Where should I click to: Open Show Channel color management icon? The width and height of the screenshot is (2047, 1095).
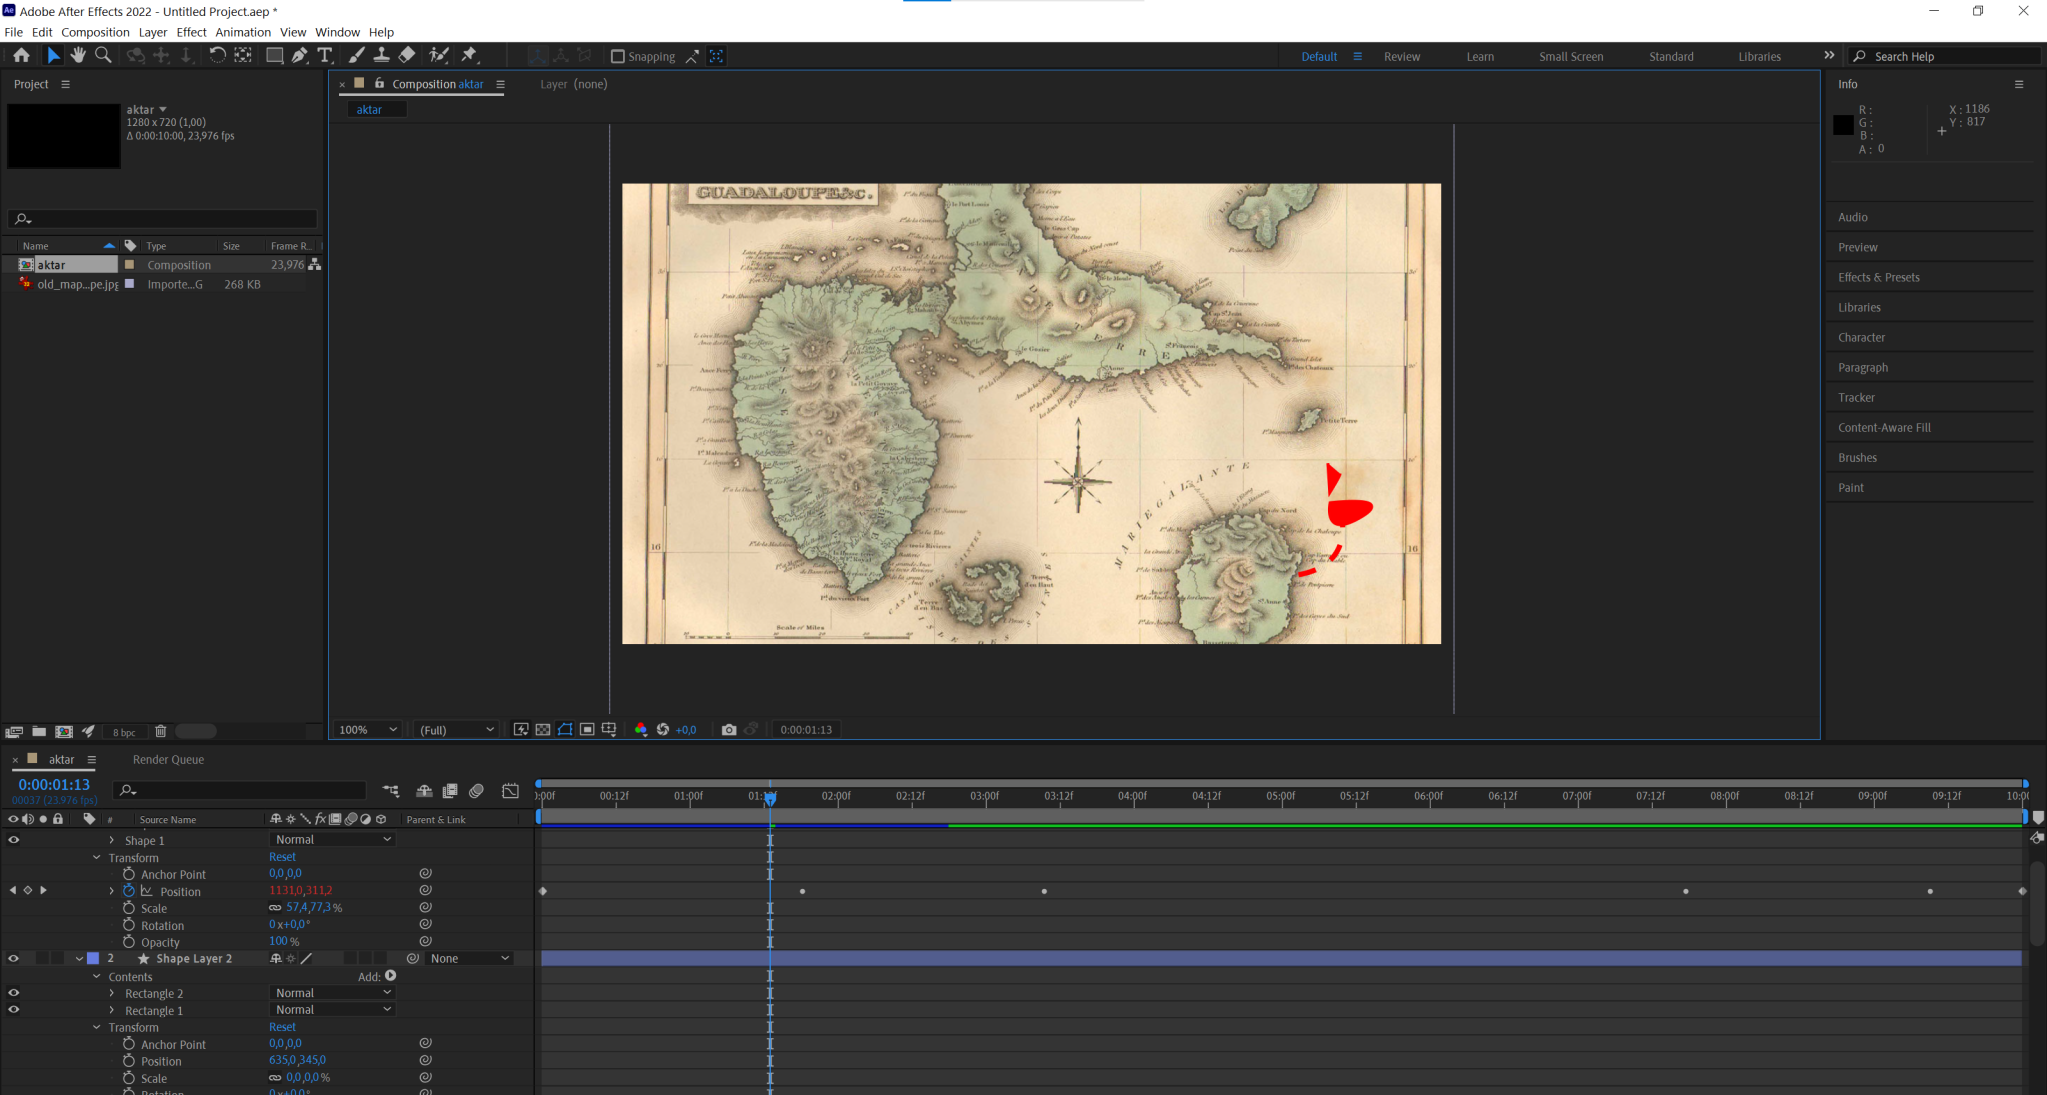[641, 730]
